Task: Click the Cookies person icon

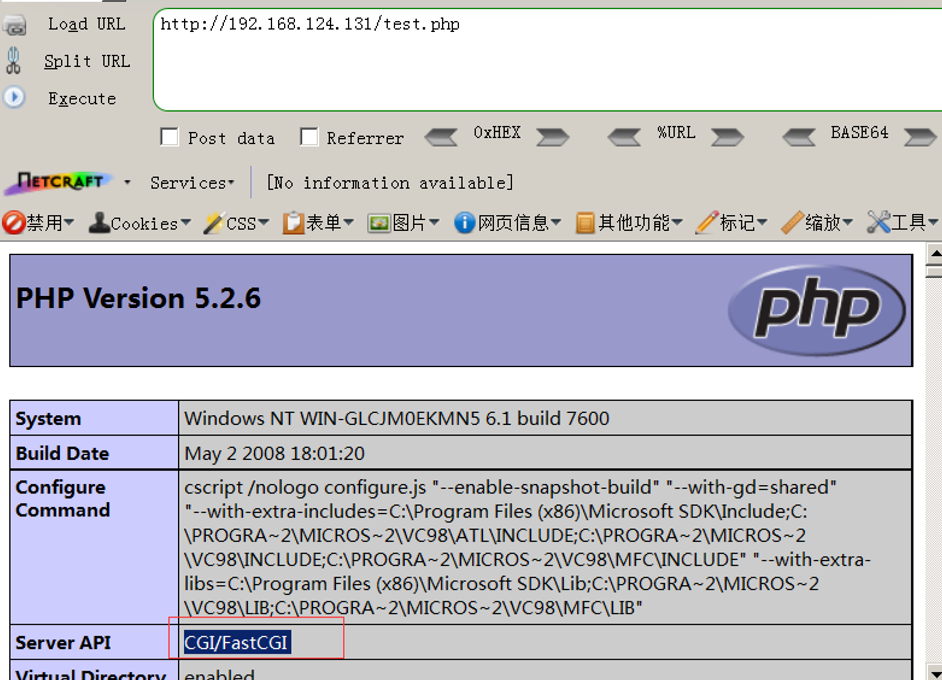Action: click(x=99, y=223)
